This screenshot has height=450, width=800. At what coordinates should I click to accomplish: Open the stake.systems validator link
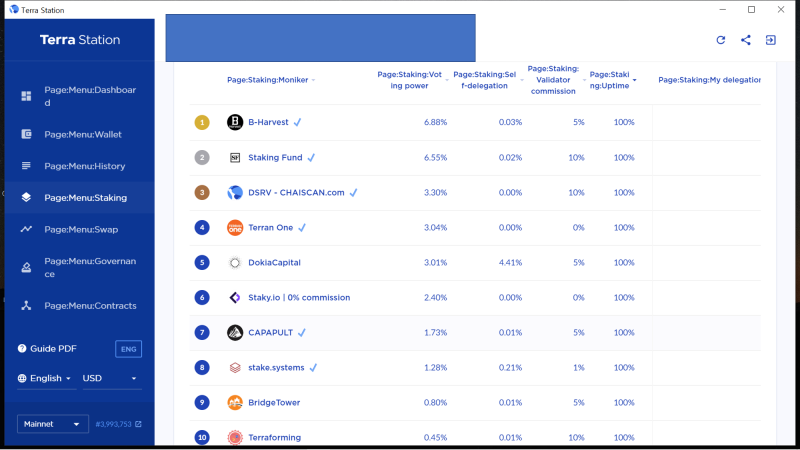(x=276, y=367)
